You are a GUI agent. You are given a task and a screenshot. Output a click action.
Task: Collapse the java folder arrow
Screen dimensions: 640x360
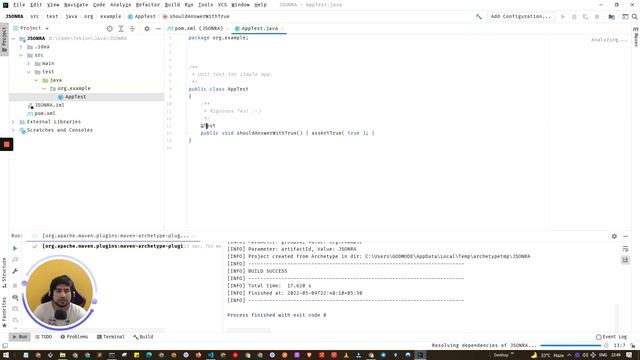[x=36, y=80]
